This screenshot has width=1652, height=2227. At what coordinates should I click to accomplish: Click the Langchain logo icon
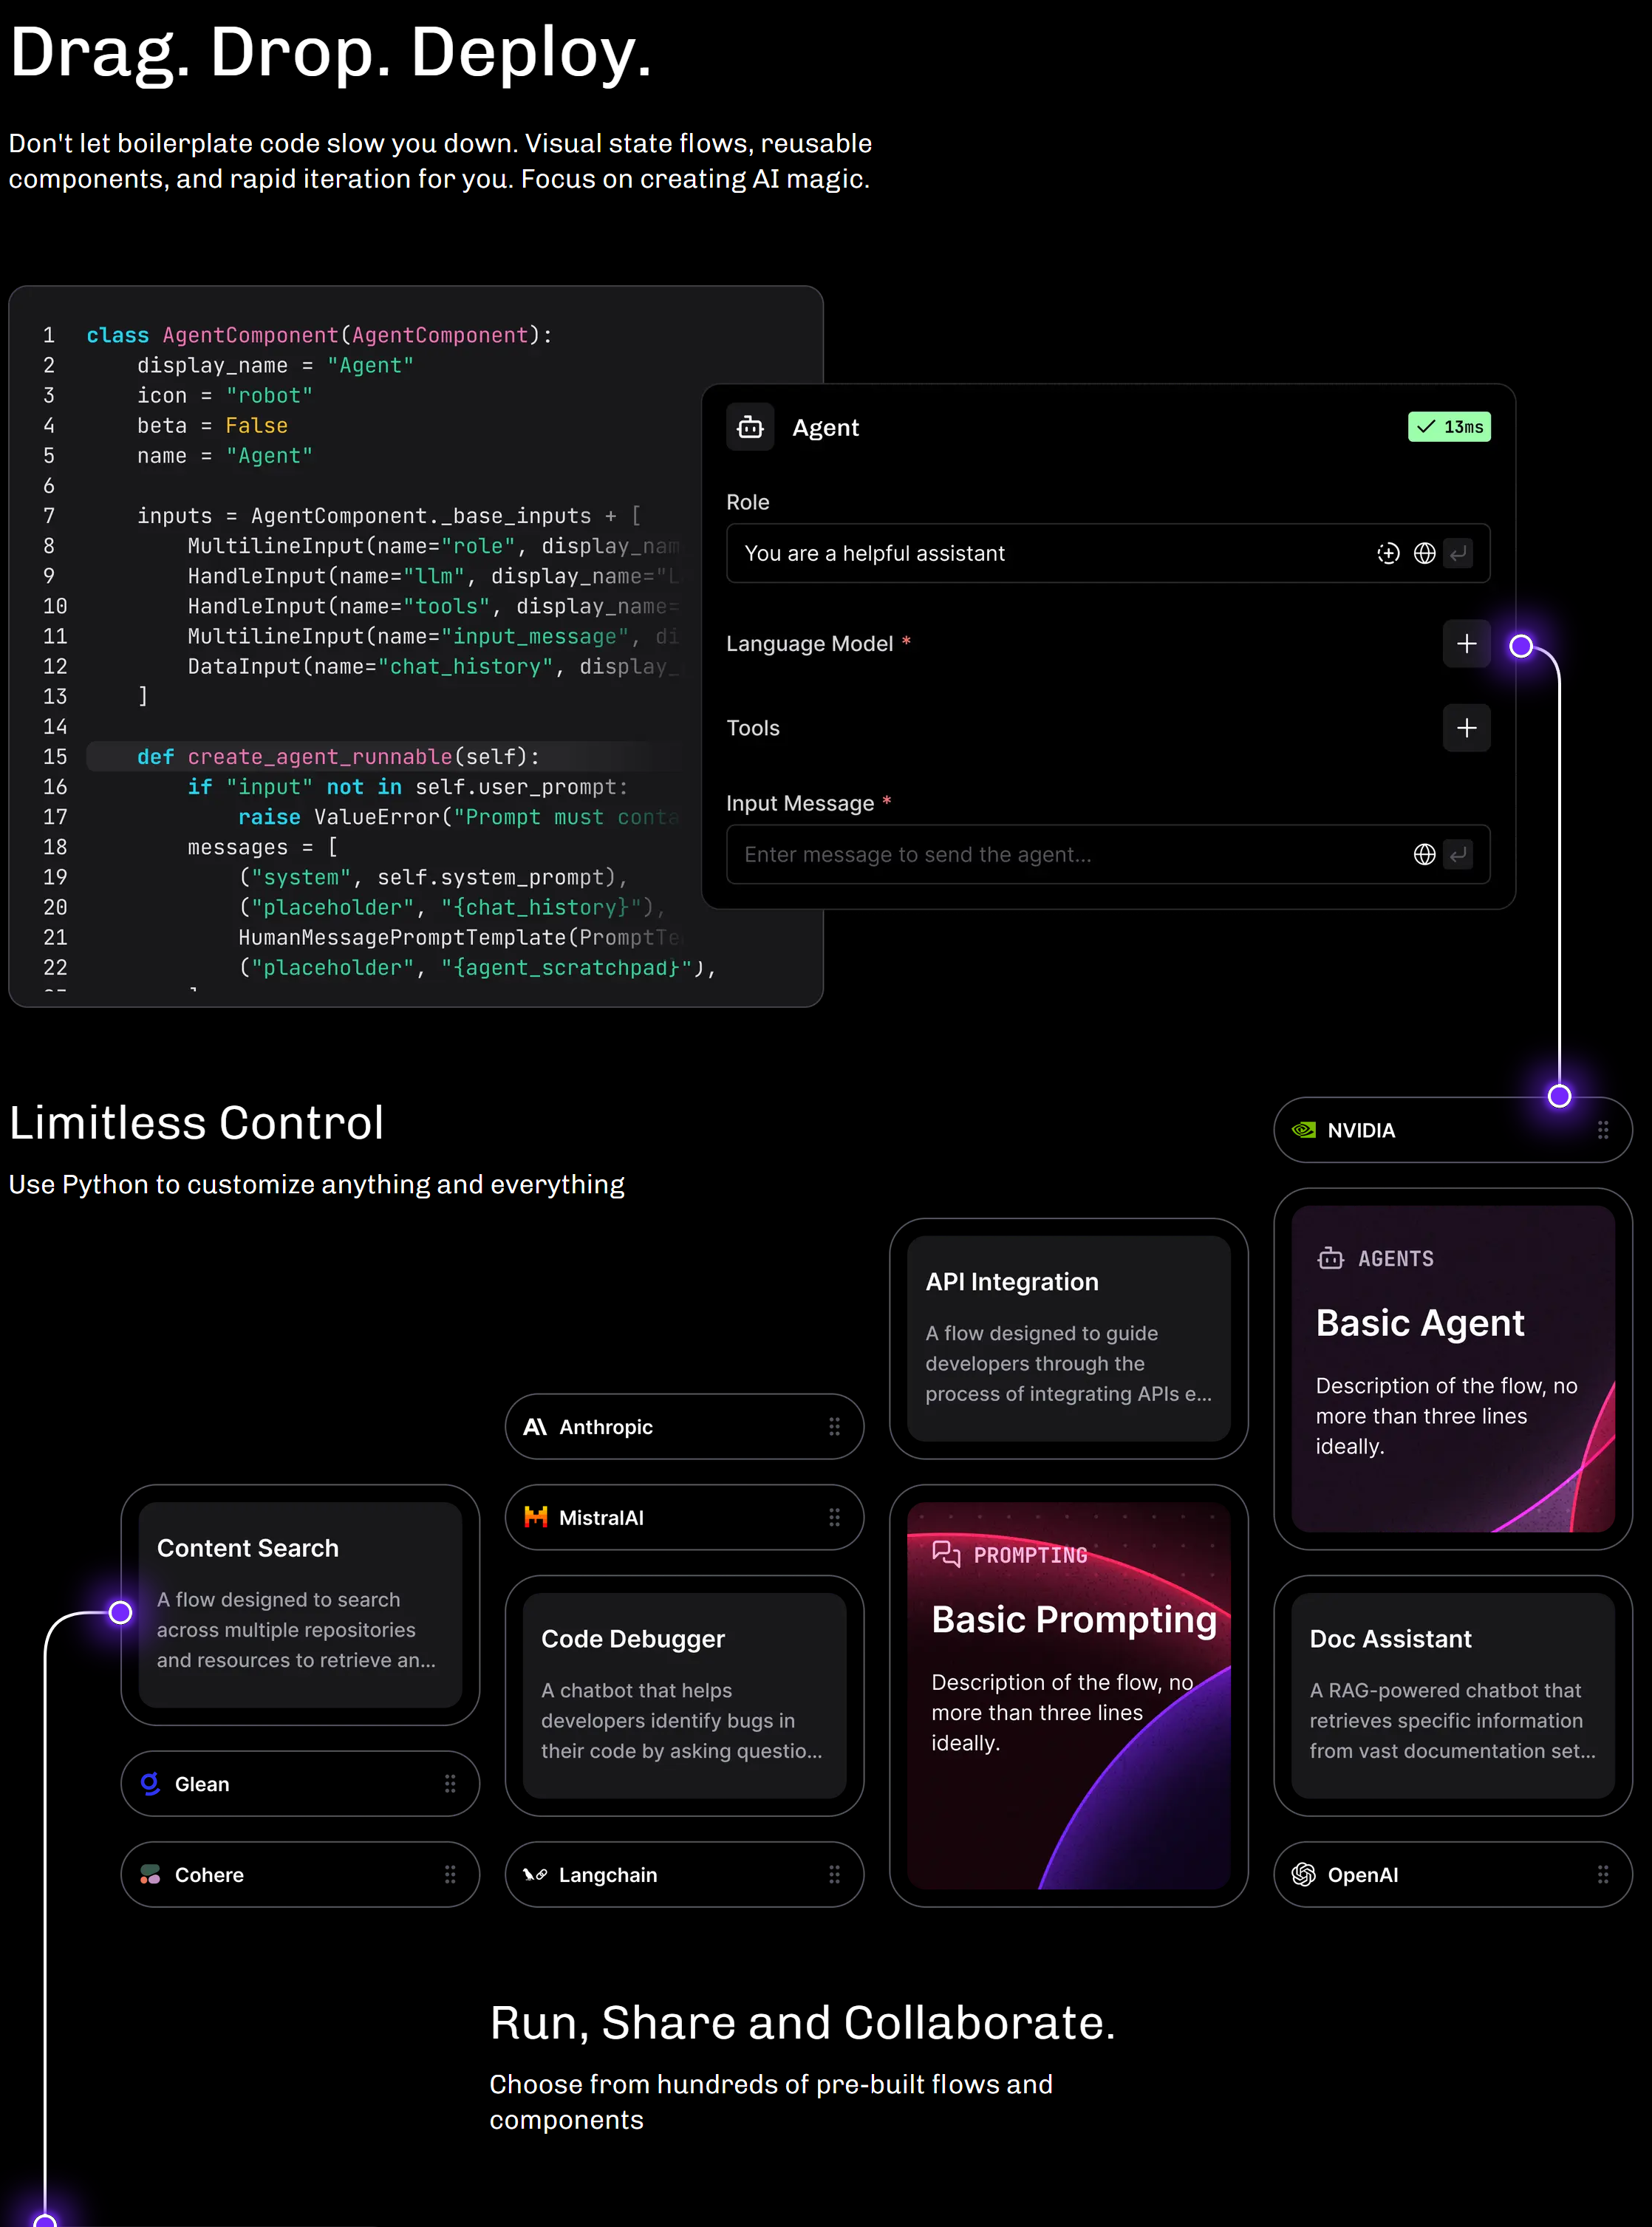coord(535,1875)
